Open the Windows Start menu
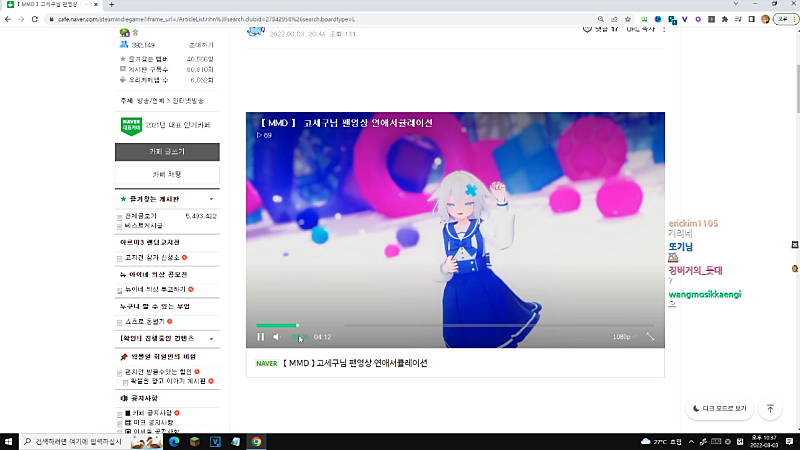The height and width of the screenshot is (450, 800). click(x=9, y=442)
